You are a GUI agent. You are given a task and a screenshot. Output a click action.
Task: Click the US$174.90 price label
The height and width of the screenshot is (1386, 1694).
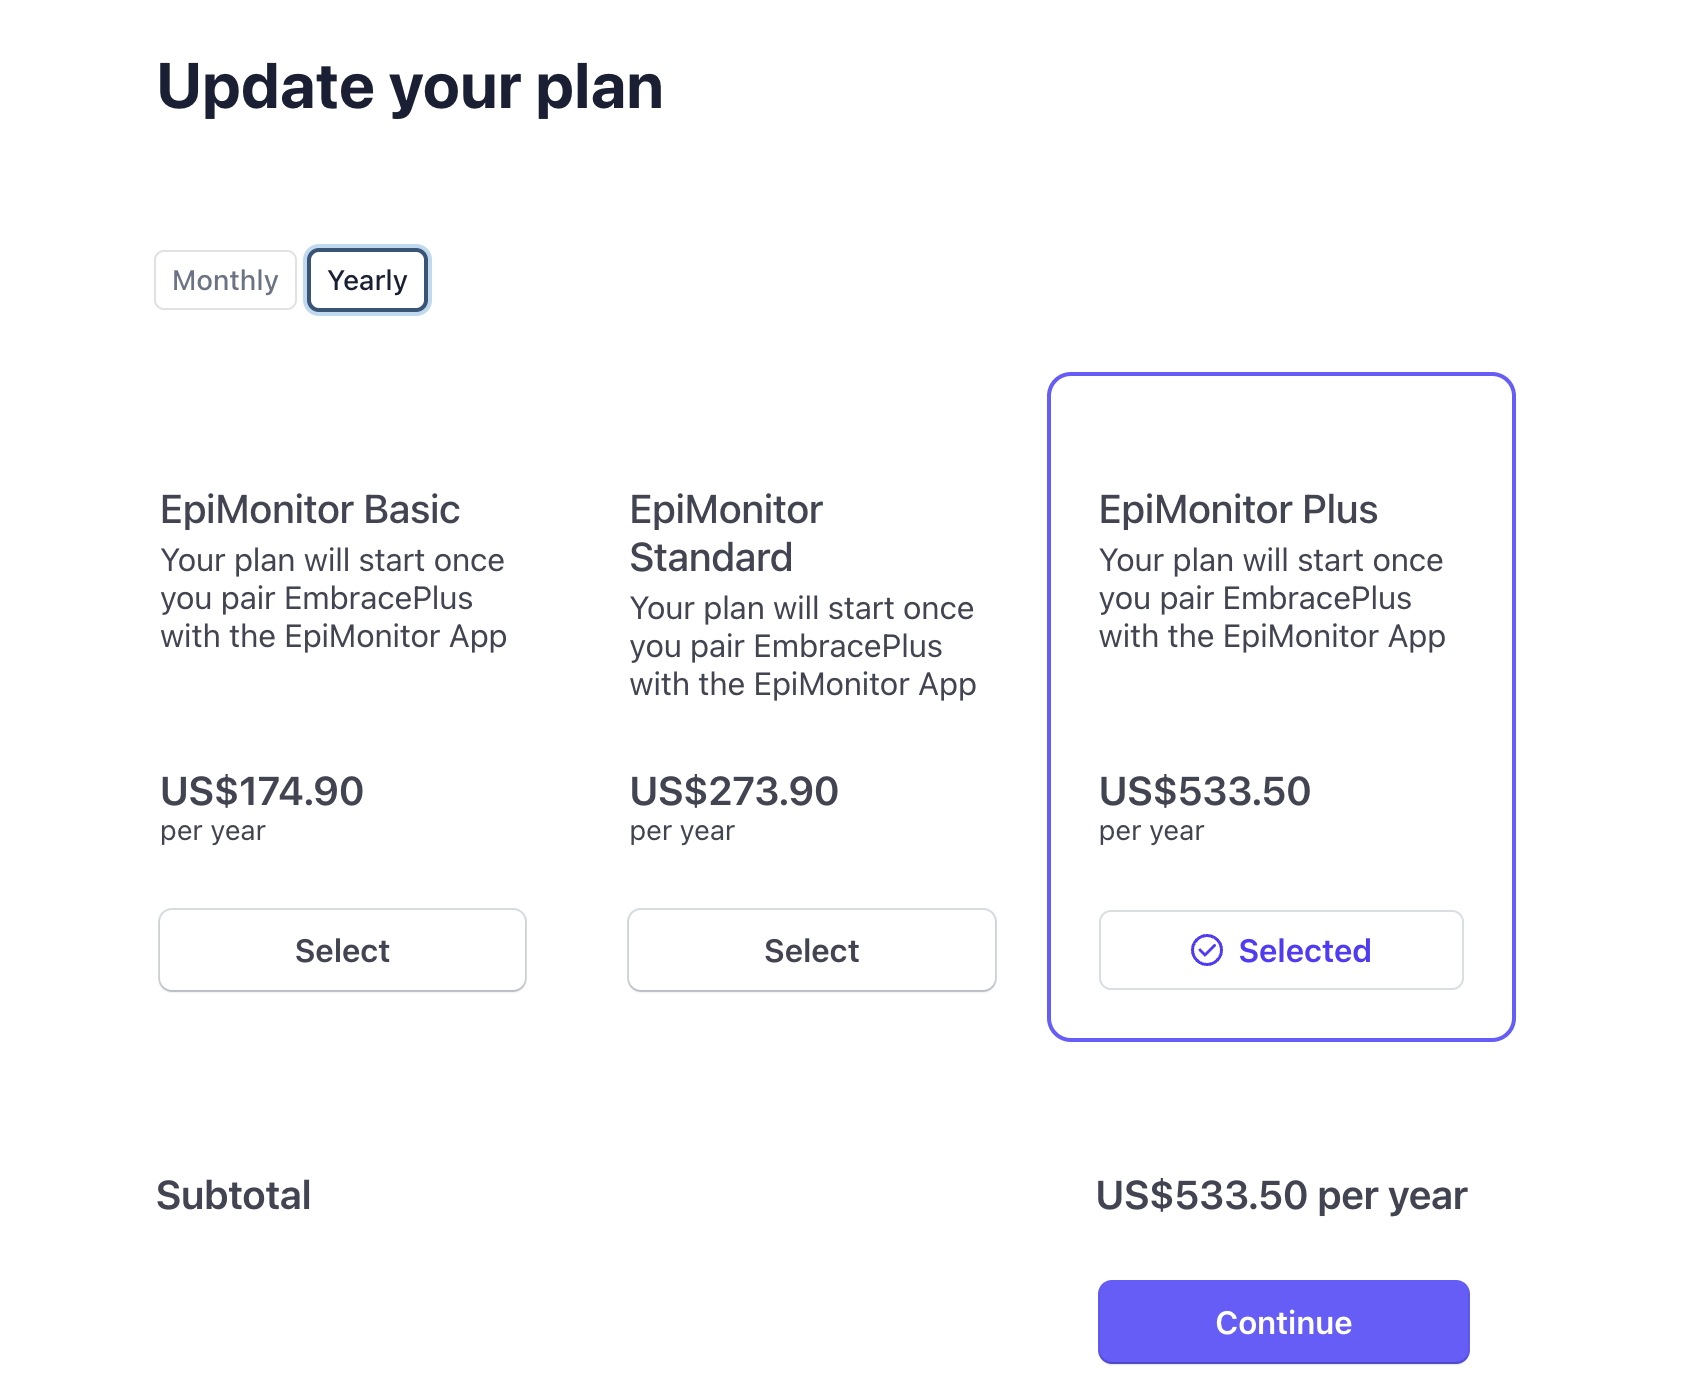[x=262, y=791]
